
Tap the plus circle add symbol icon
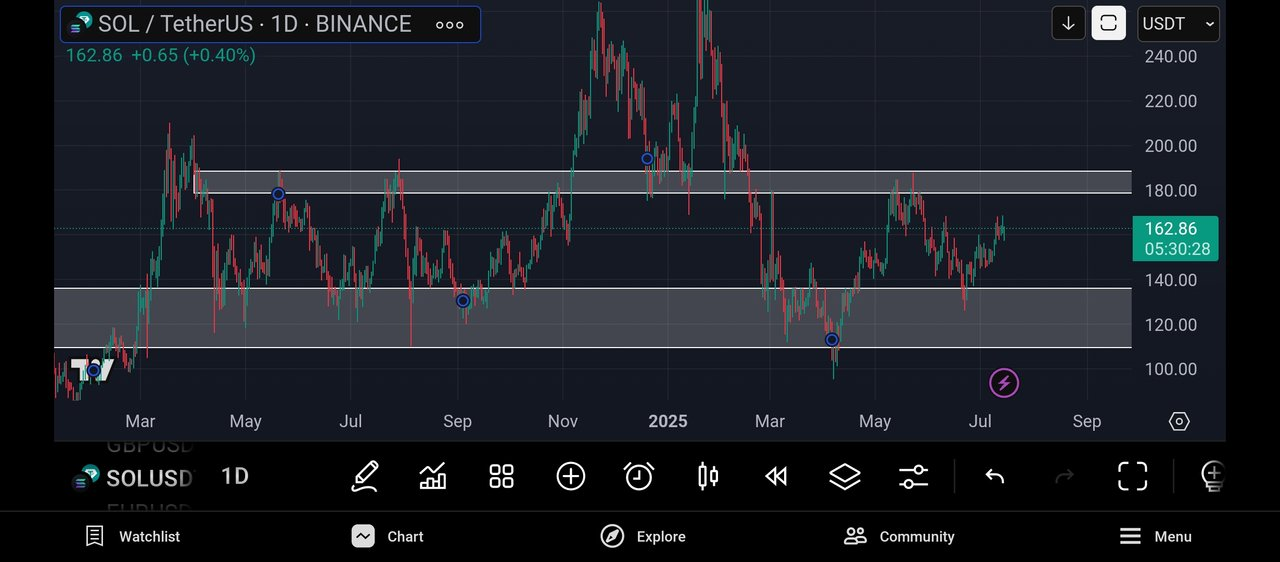(x=571, y=476)
